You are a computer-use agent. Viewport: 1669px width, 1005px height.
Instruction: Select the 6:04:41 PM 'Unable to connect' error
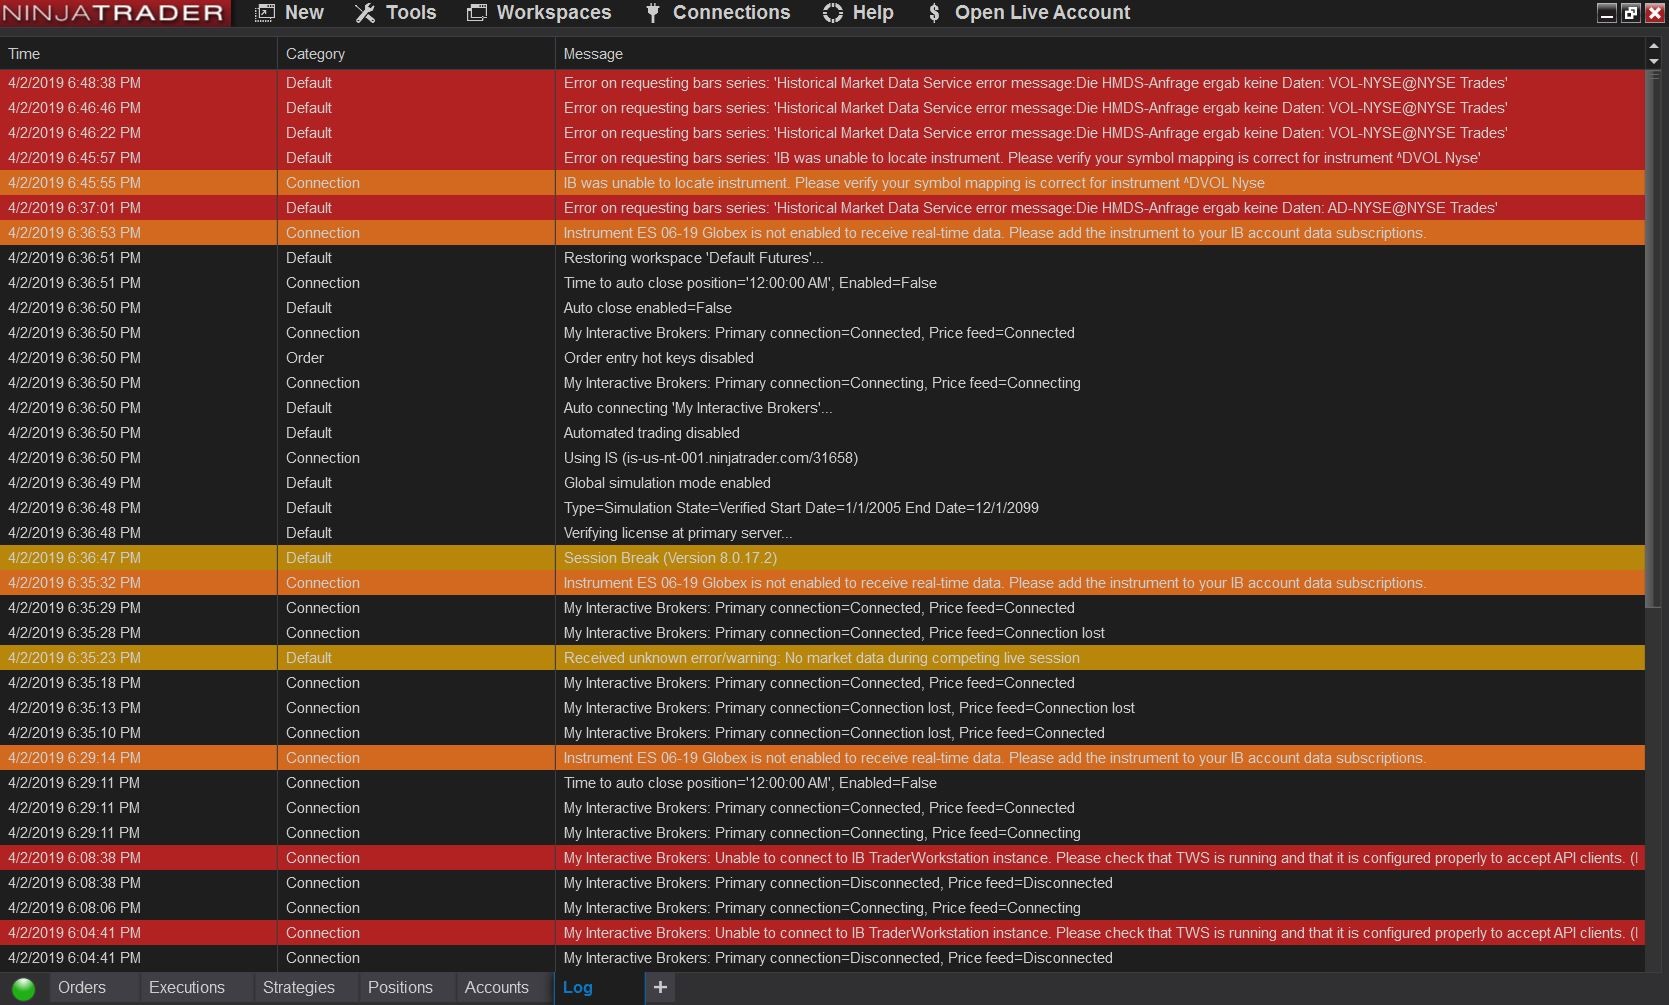[x=822, y=933]
